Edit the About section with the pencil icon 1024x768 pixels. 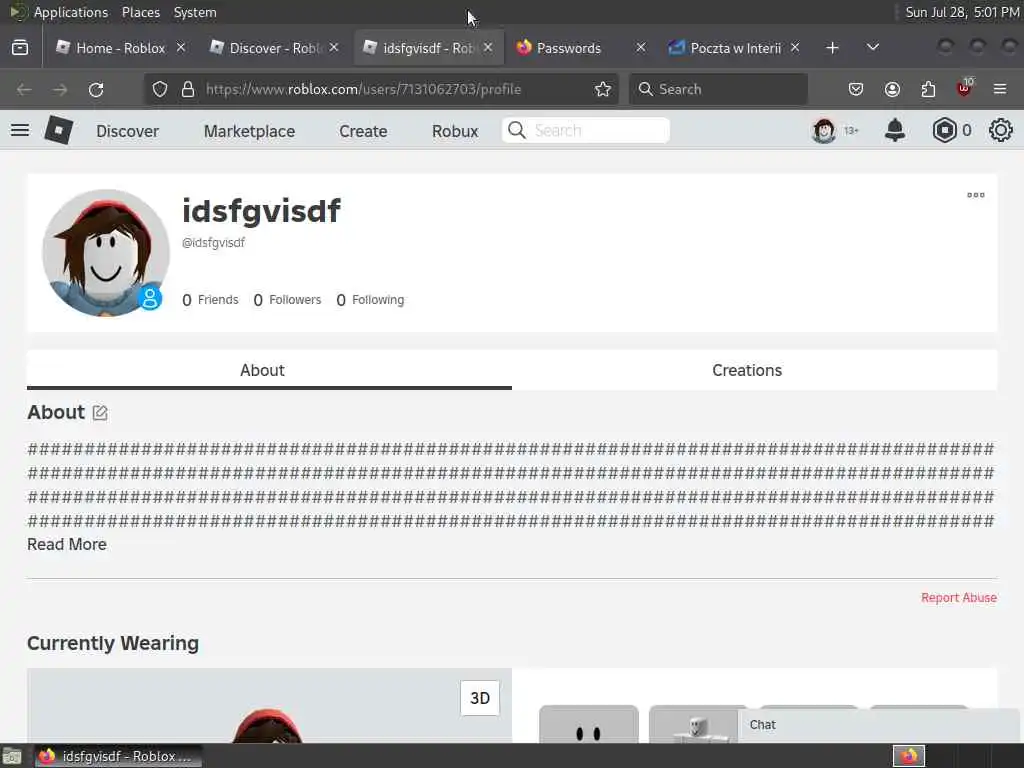click(x=100, y=413)
